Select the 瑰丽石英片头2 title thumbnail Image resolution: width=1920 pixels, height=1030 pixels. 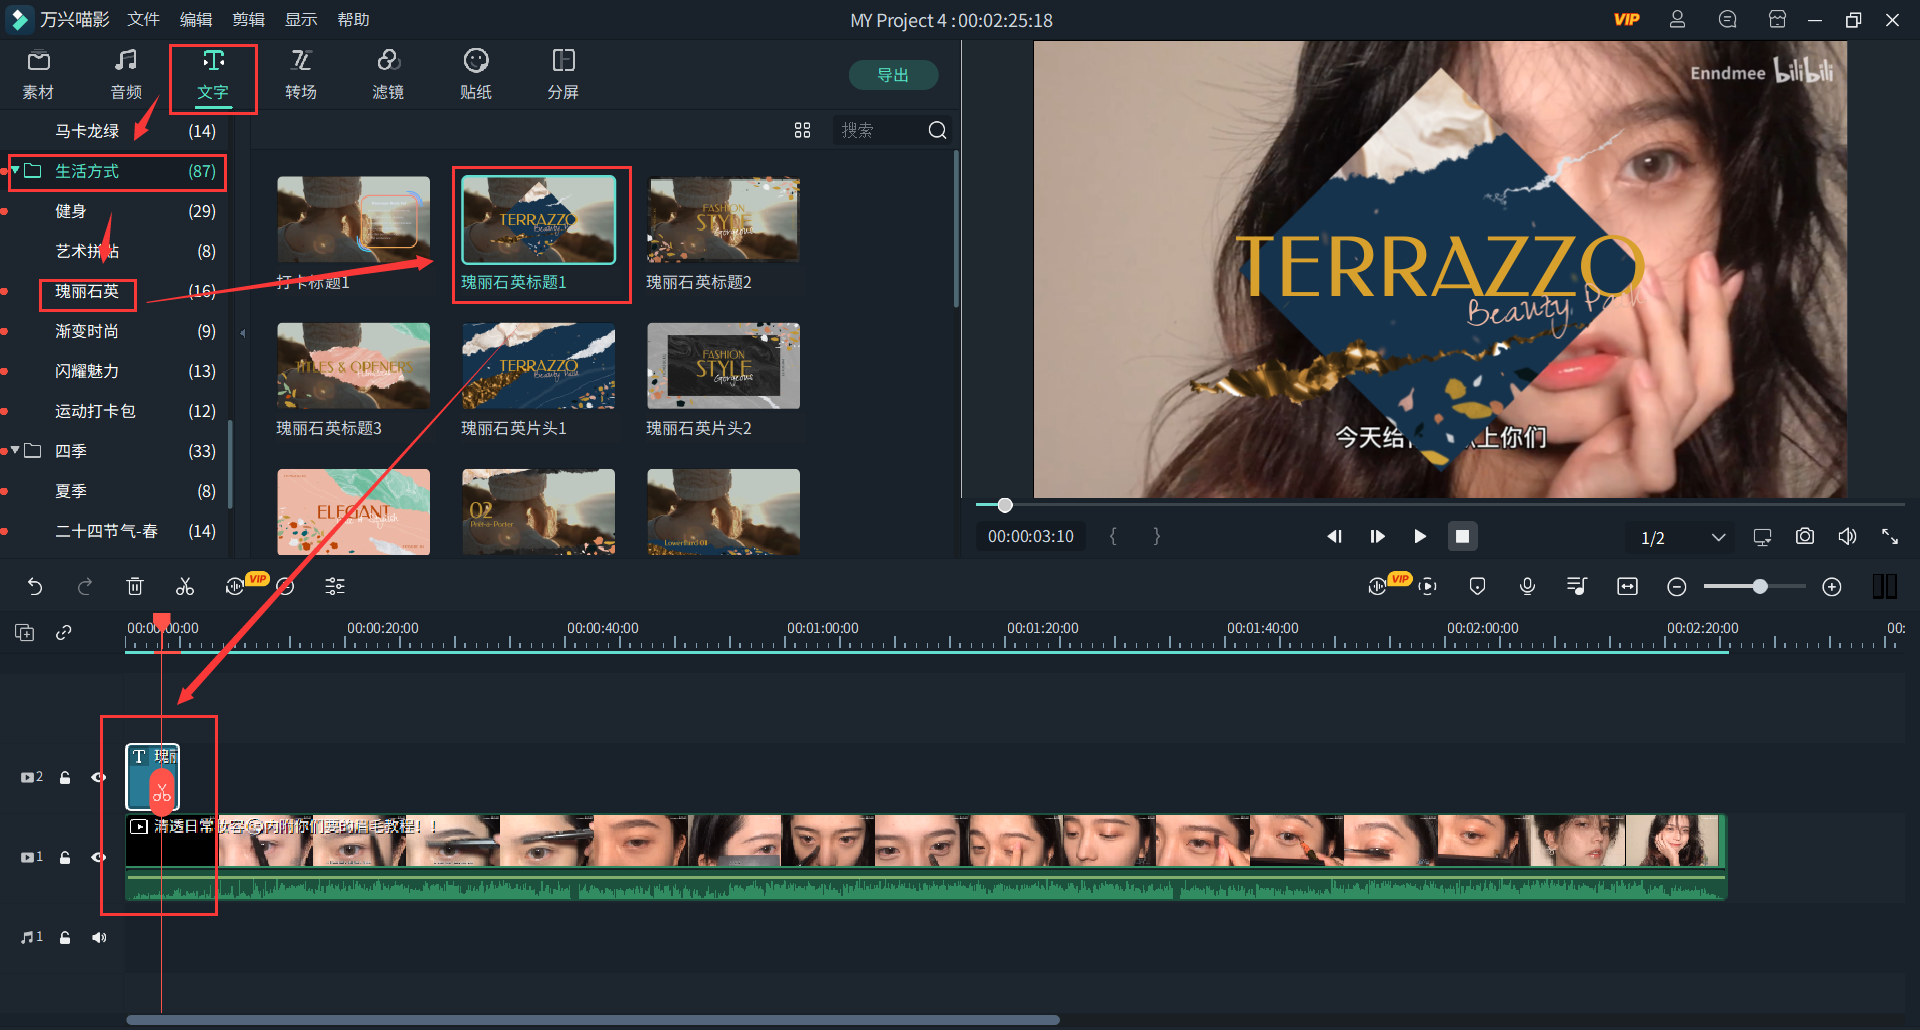pos(723,366)
